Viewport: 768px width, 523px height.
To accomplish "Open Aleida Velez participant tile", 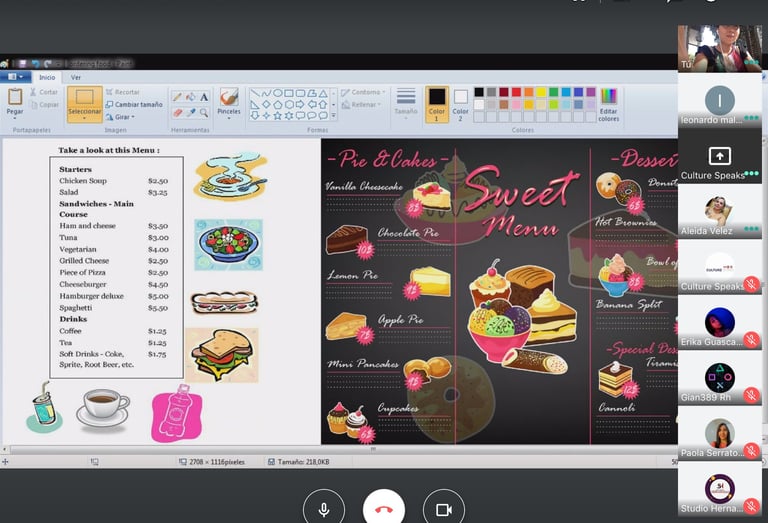I will (x=720, y=211).
